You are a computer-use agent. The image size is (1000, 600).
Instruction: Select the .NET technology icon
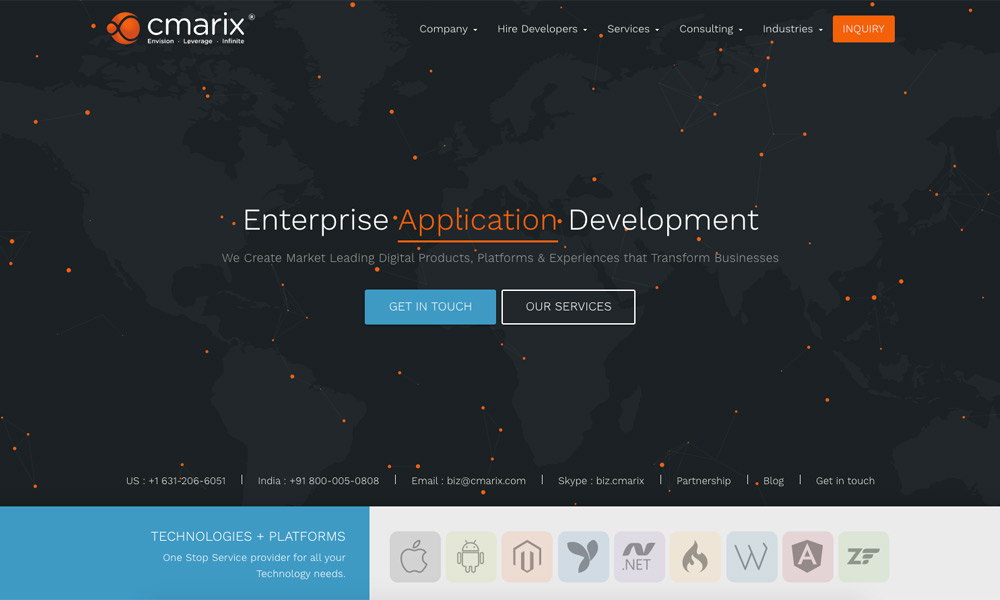639,557
